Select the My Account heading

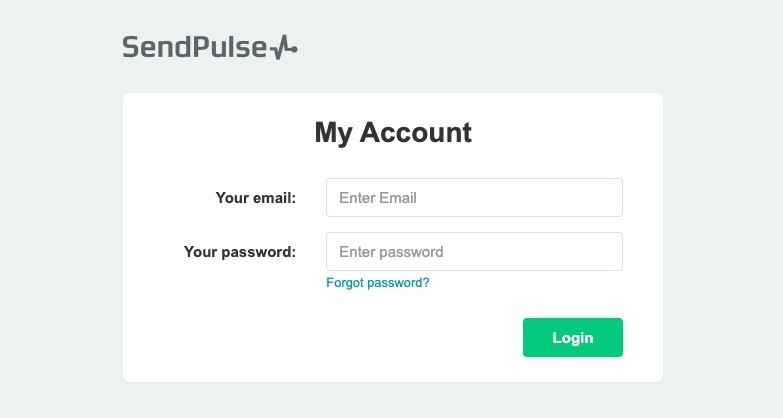click(393, 132)
